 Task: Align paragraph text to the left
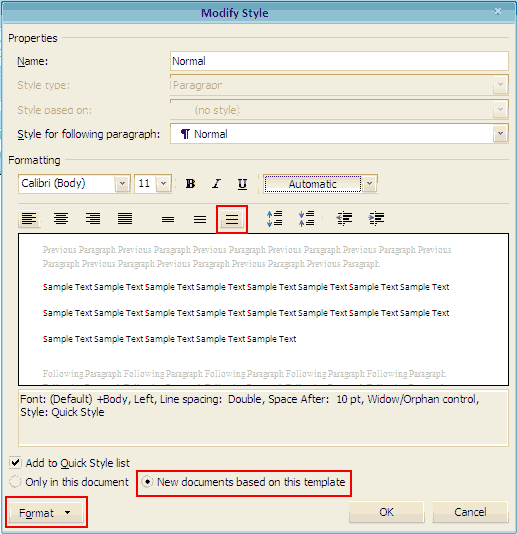click(29, 218)
